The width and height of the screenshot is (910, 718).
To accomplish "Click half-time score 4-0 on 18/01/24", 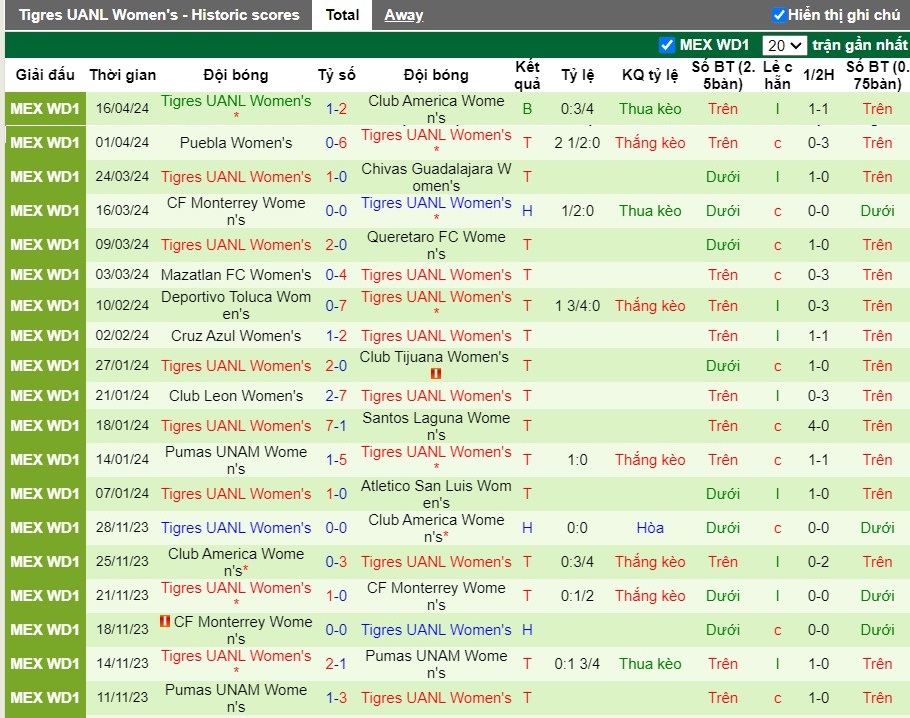I will click(x=818, y=425).
